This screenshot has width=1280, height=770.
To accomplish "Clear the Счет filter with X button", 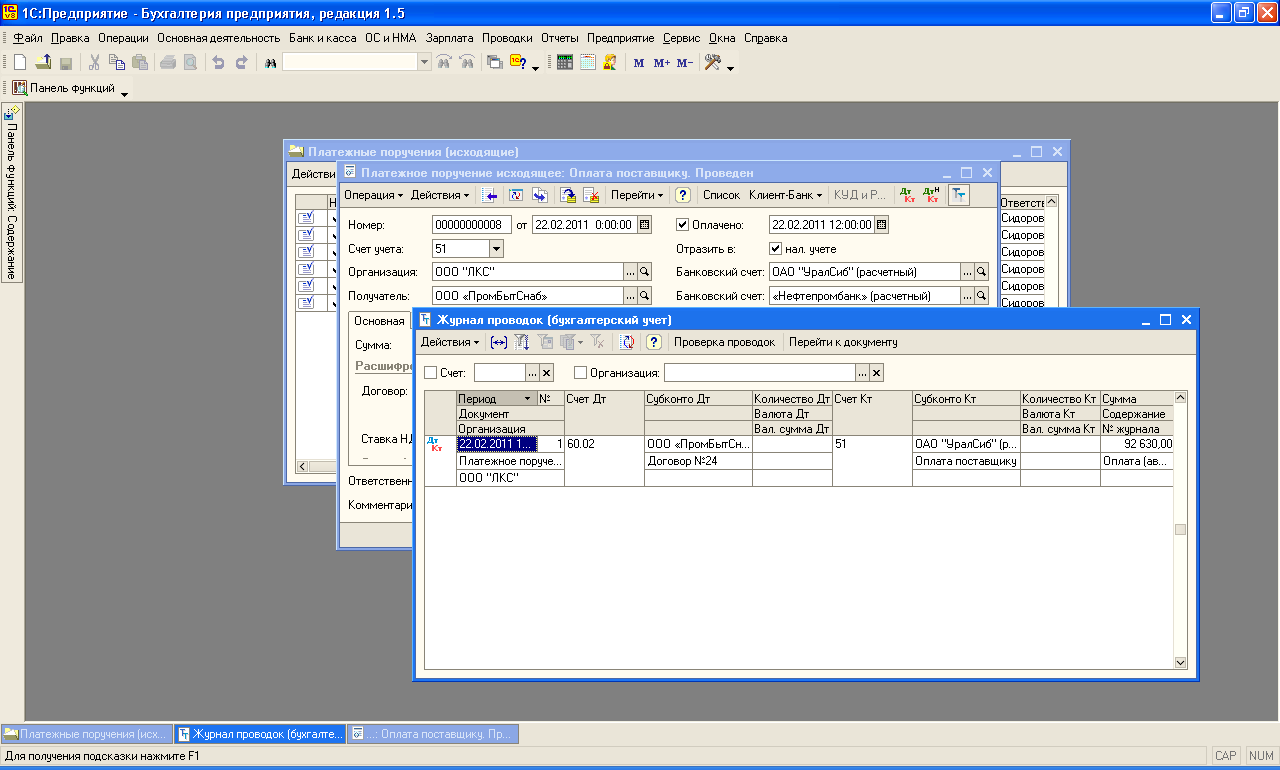I will (x=546, y=373).
